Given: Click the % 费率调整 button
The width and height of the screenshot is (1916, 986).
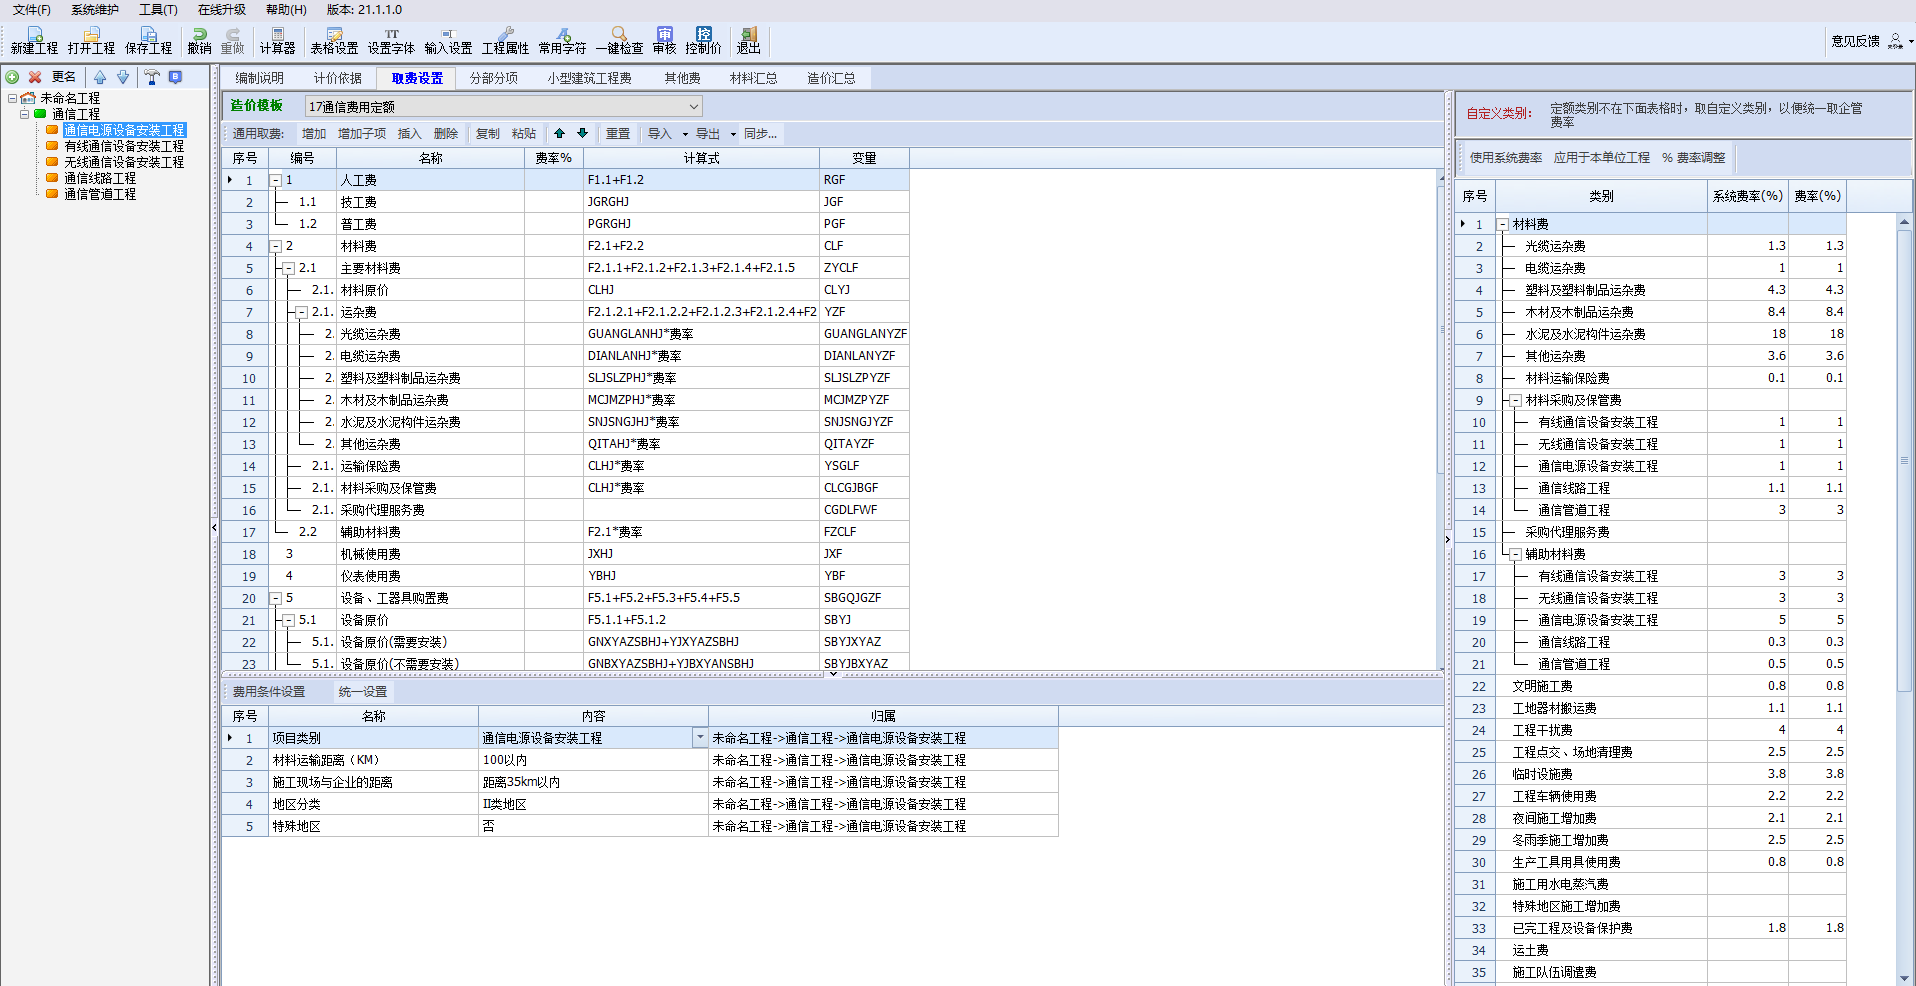Looking at the screenshot, I should [1694, 158].
